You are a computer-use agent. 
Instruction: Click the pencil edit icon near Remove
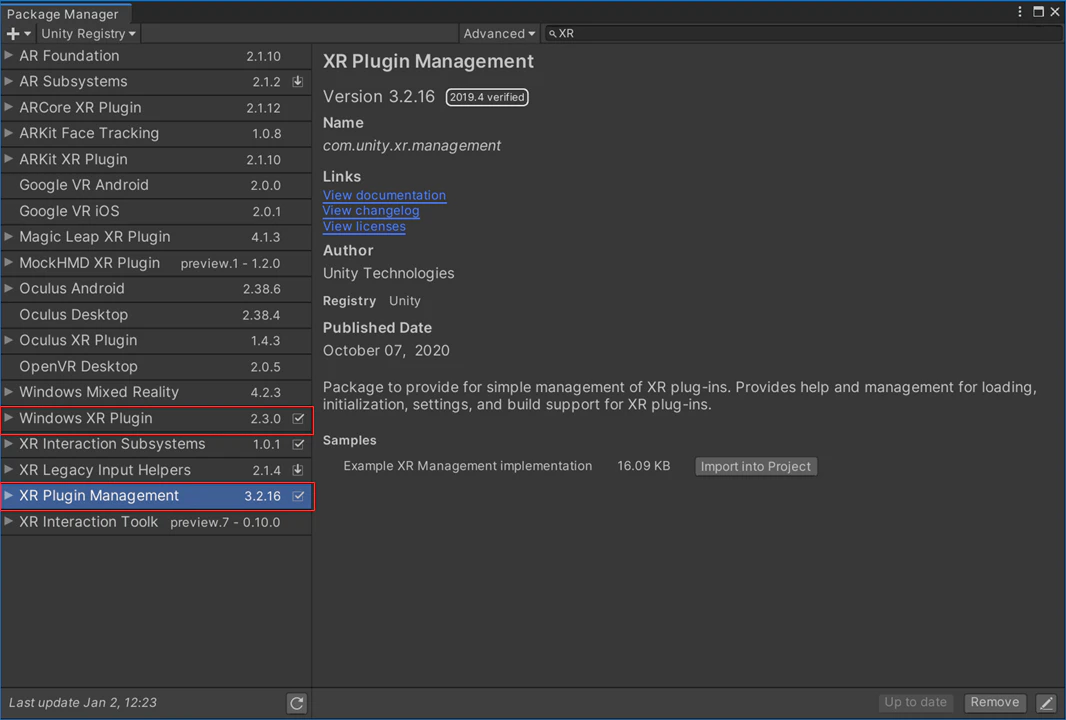[x=1047, y=703]
